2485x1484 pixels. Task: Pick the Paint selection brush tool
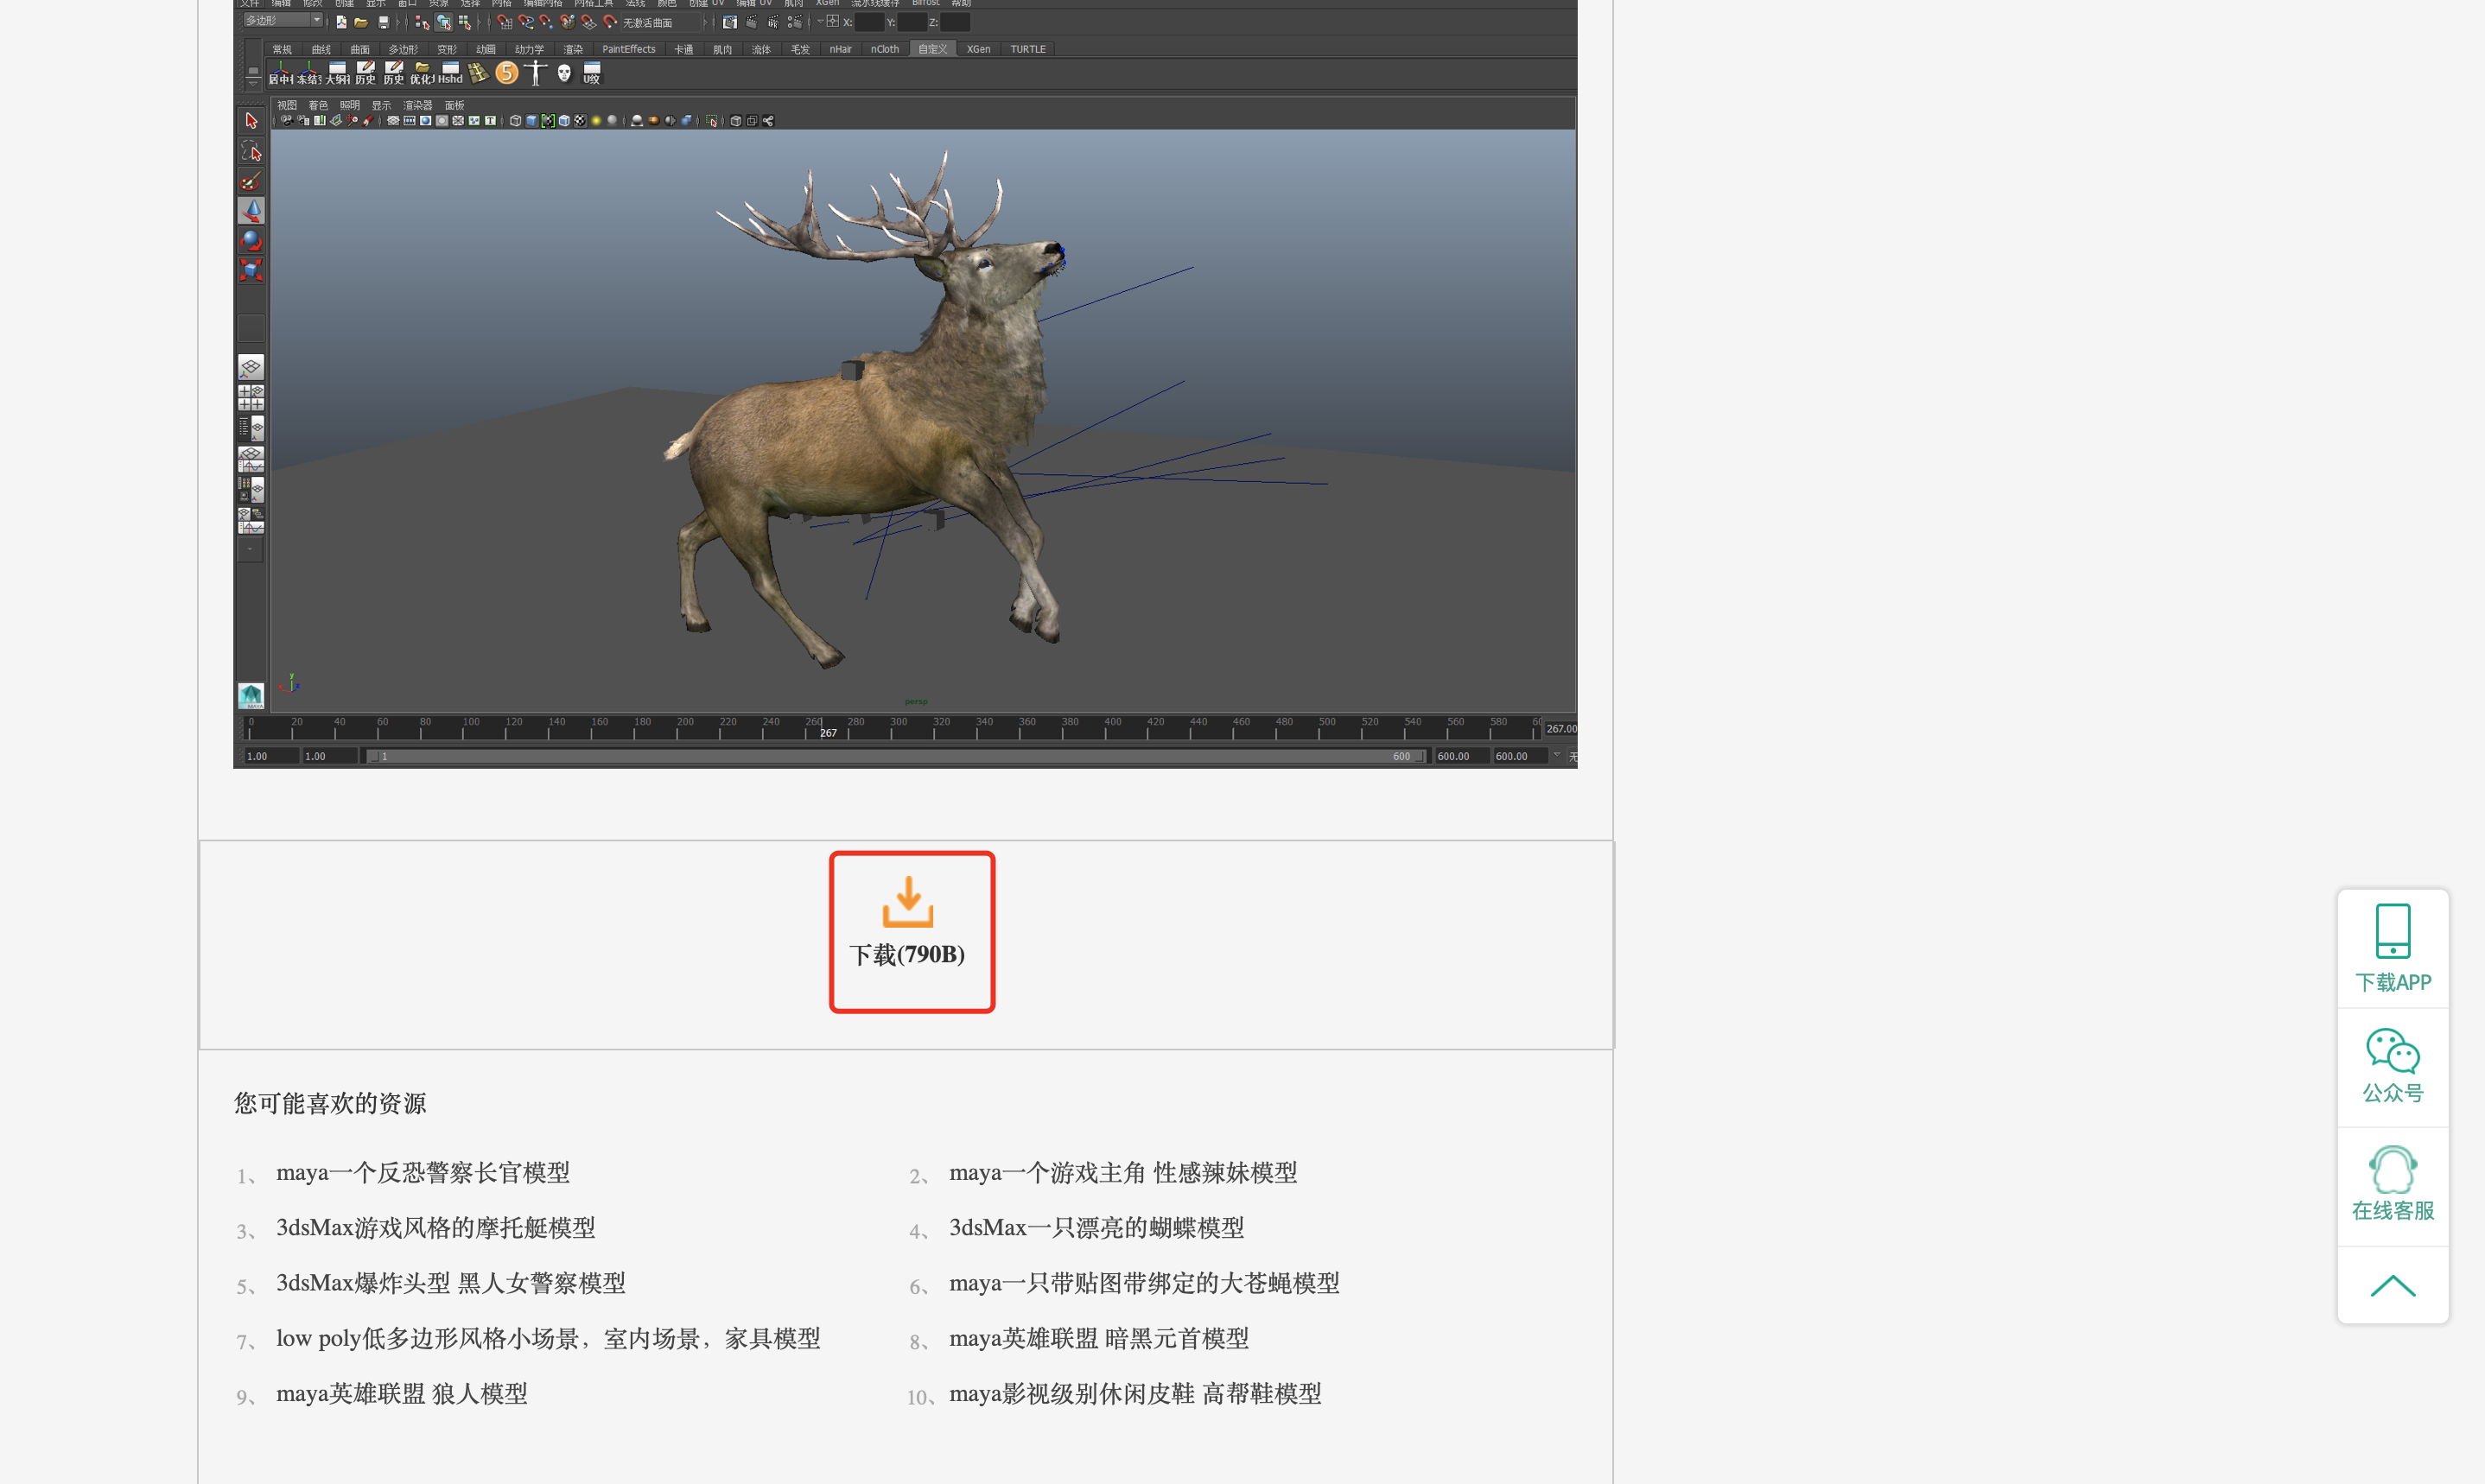coord(251,181)
